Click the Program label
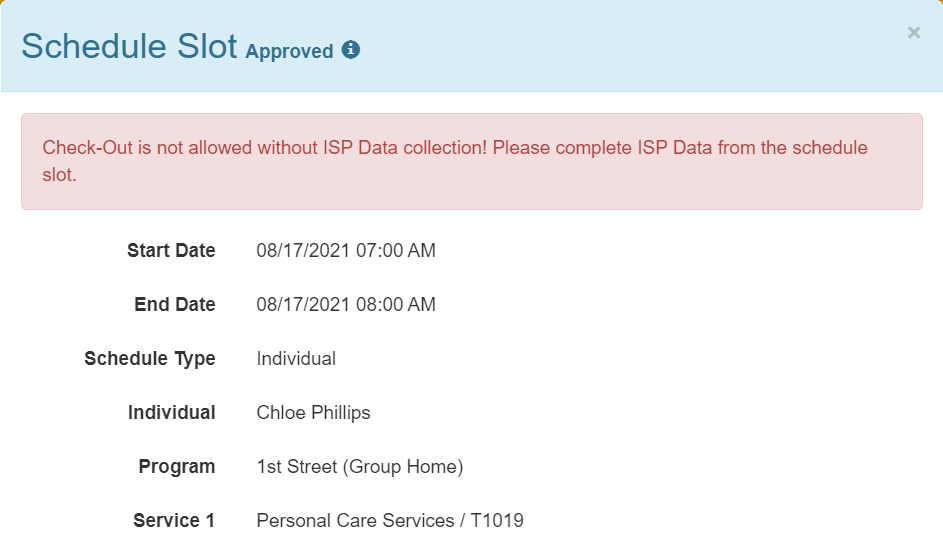 [x=177, y=467]
